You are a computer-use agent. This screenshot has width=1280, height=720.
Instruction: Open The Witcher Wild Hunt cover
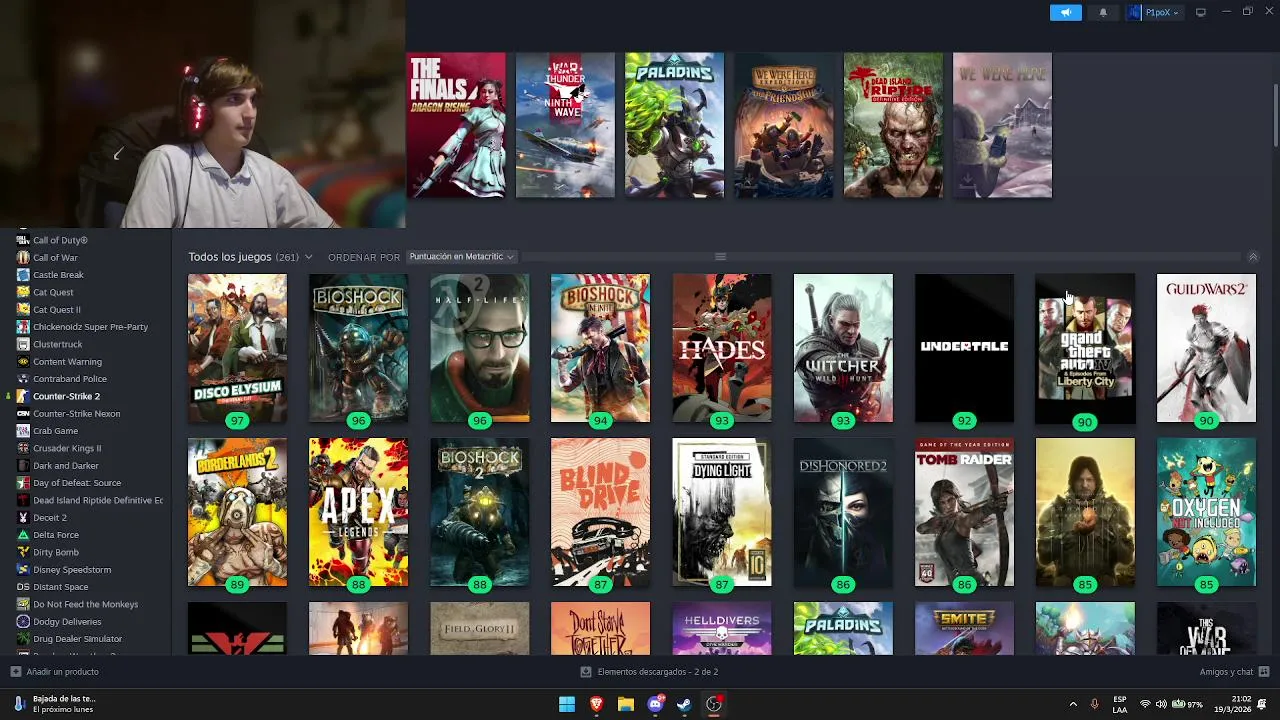843,348
